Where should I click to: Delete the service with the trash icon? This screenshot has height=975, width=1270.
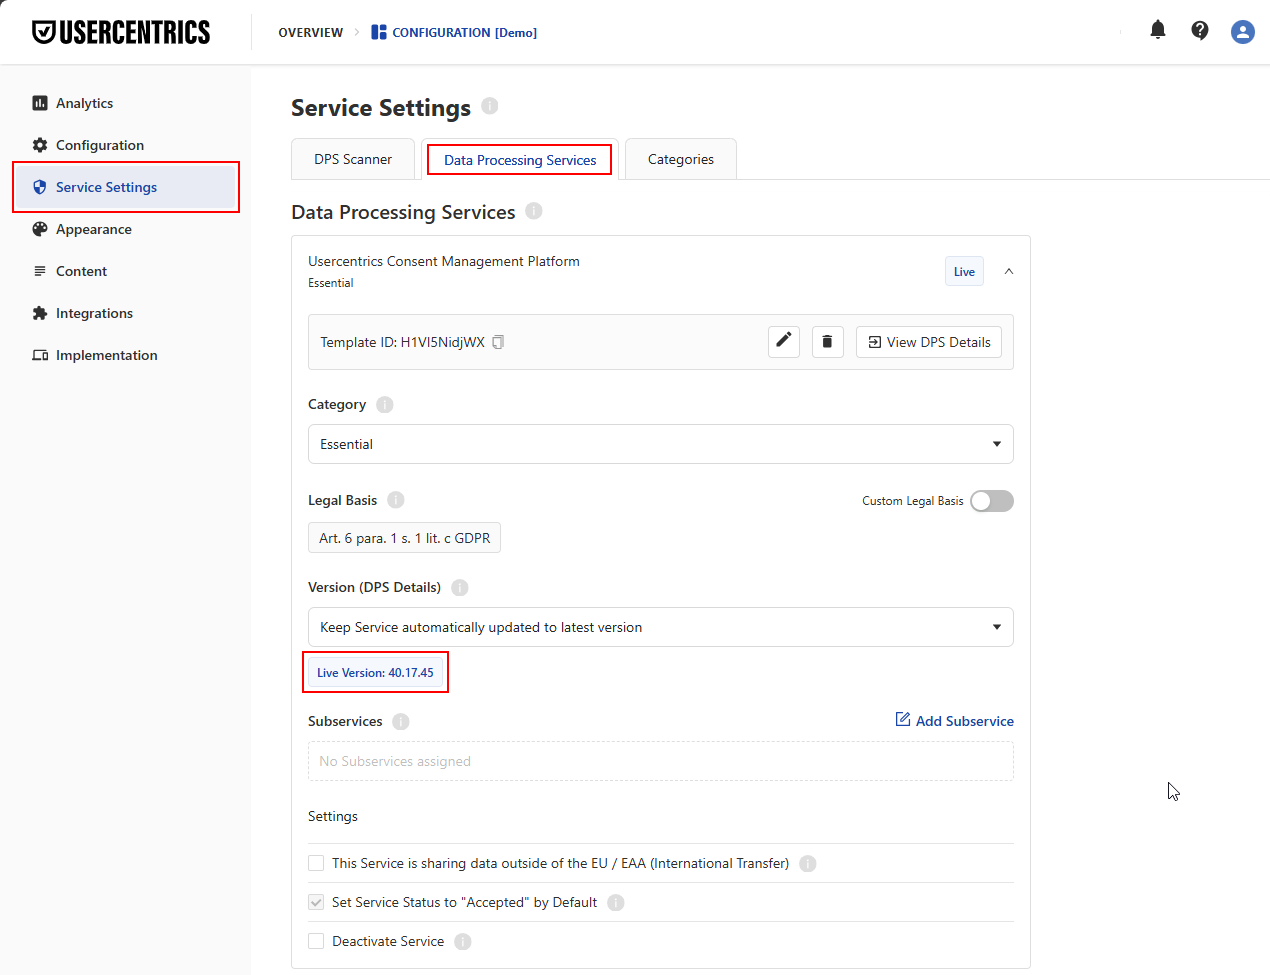[827, 341]
